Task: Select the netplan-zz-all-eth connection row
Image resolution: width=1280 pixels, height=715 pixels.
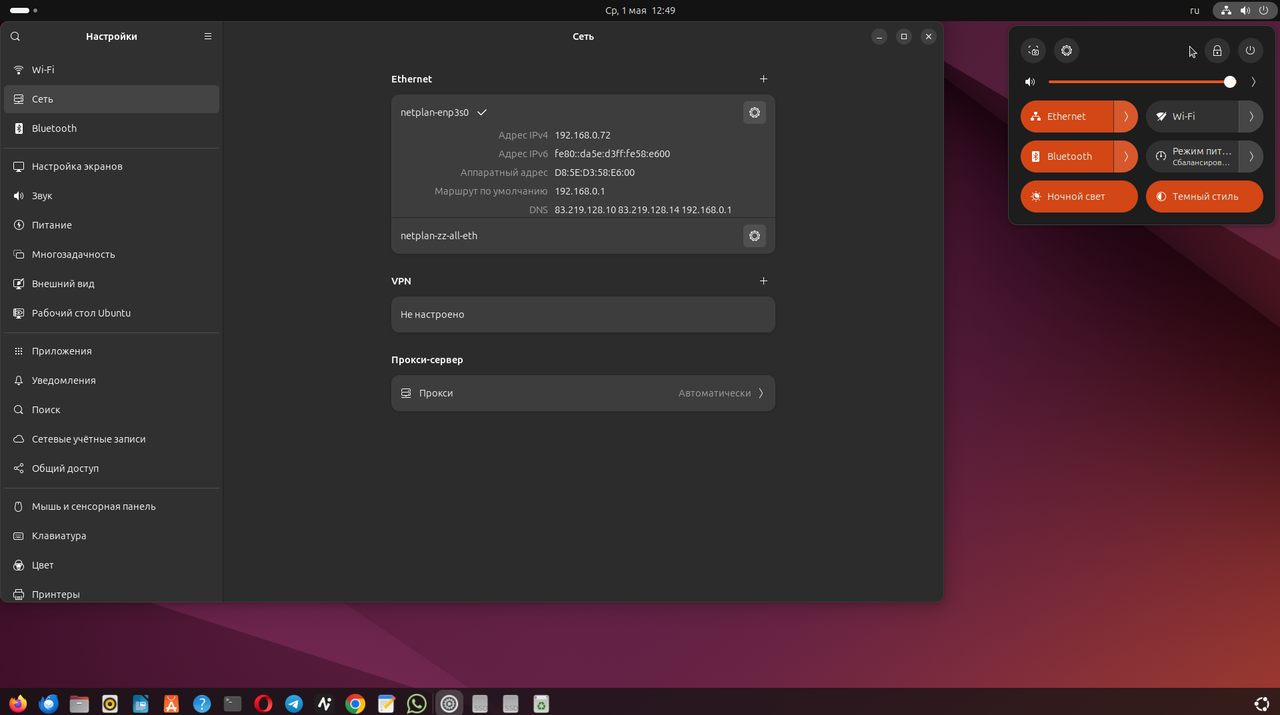Action: pyautogui.click(x=583, y=236)
